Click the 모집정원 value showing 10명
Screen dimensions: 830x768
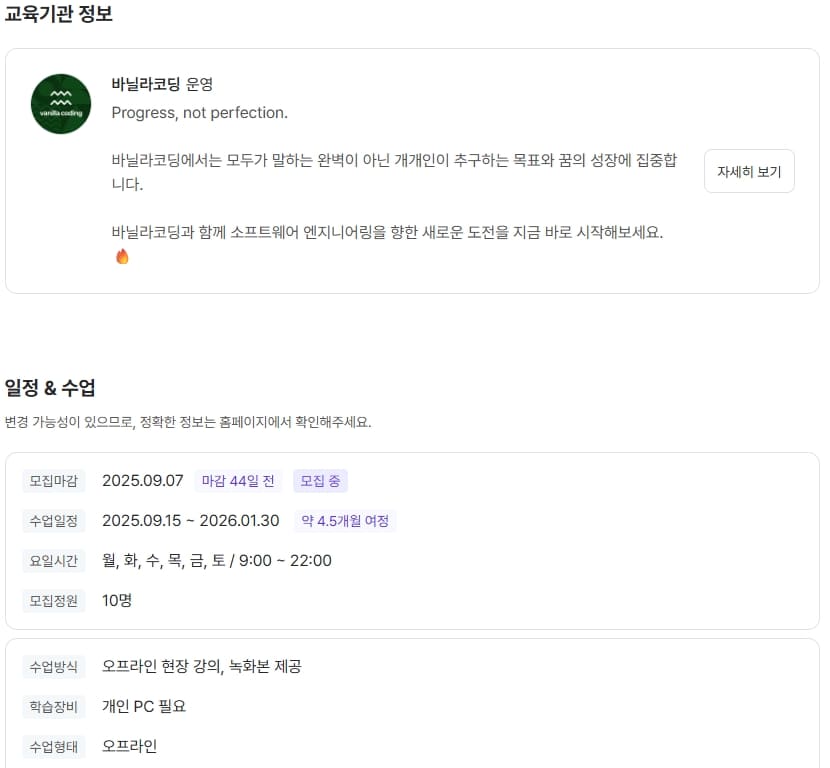coord(118,601)
